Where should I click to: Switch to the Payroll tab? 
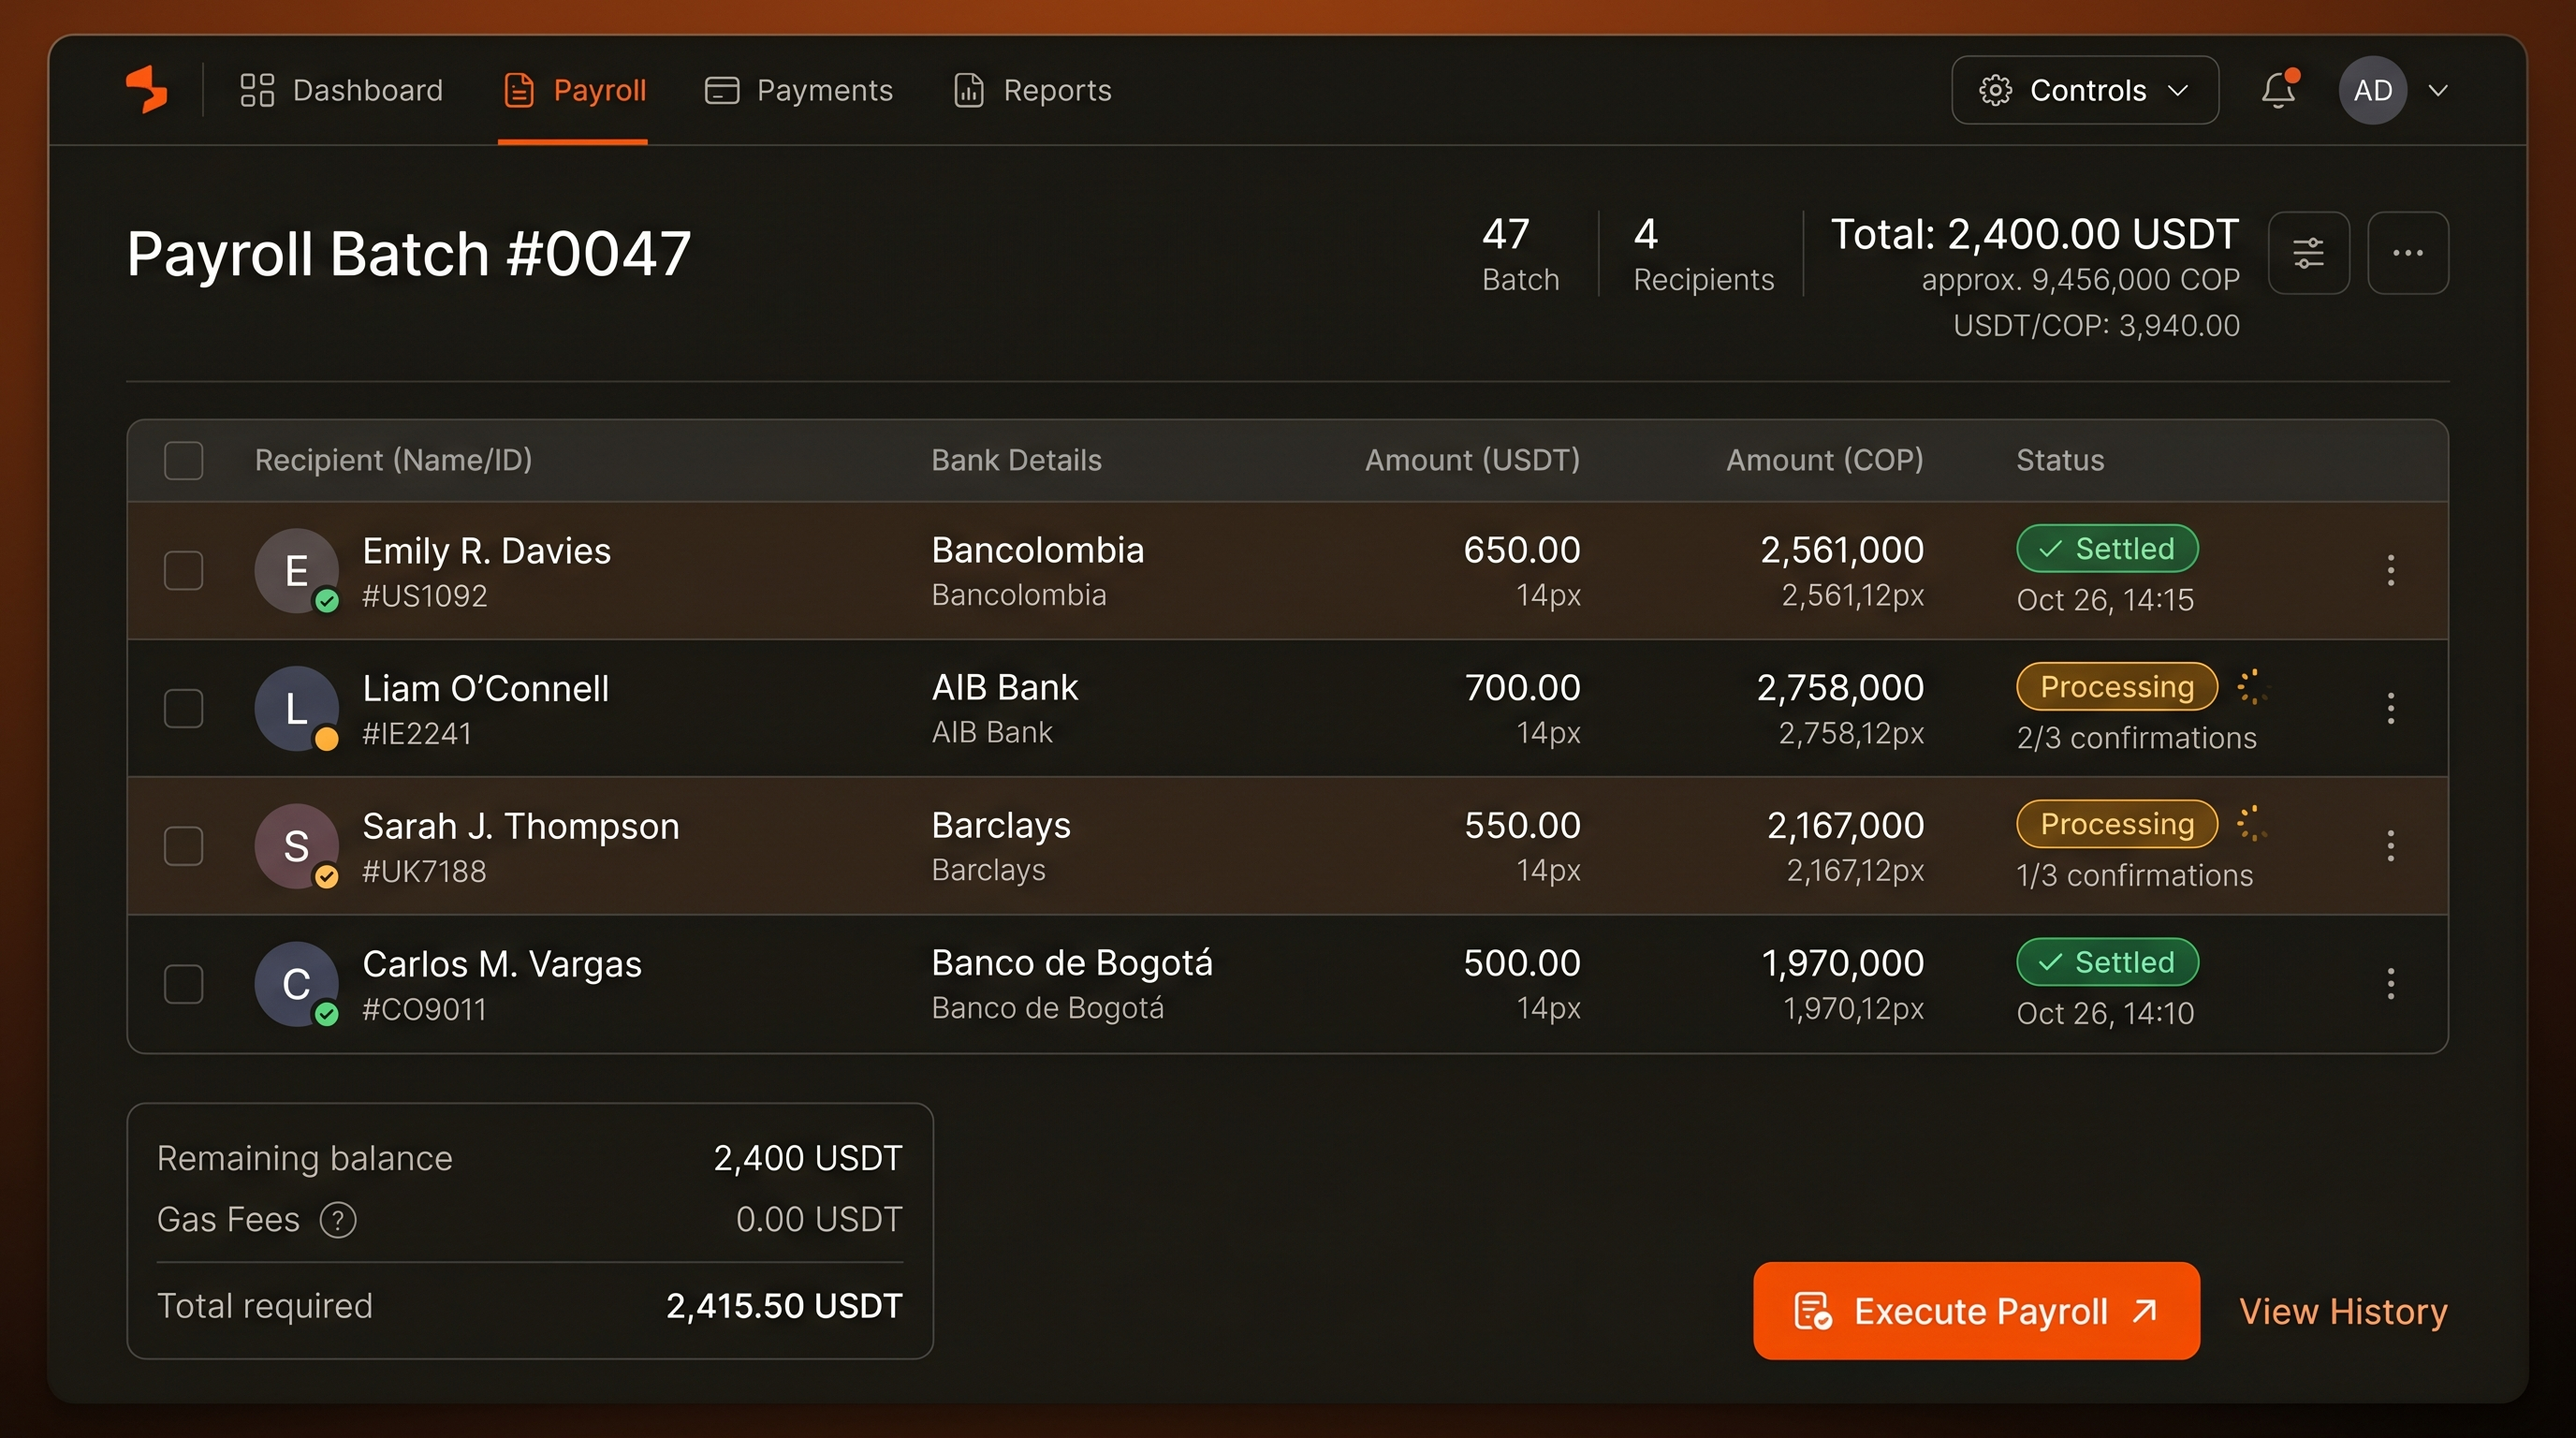click(575, 90)
